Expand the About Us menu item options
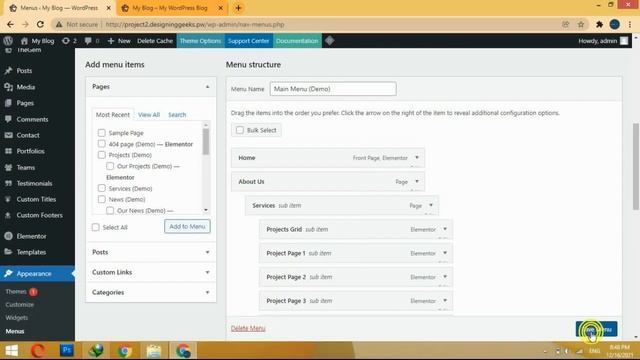 click(x=417, y=181)
